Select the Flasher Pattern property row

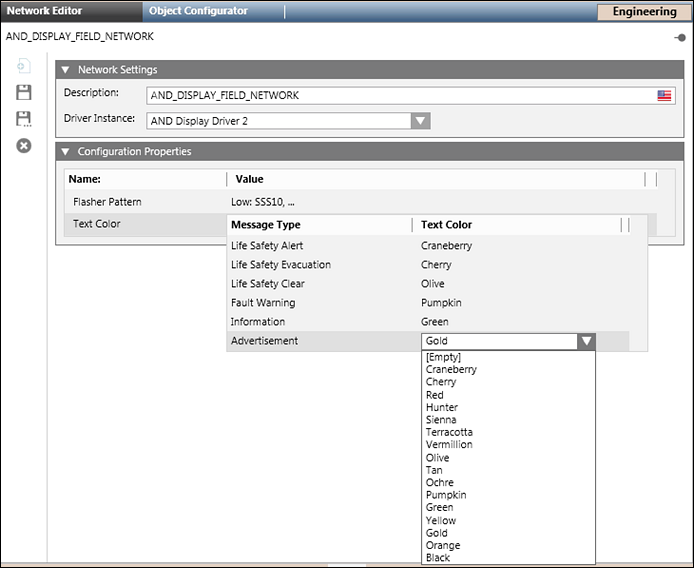[x=107, y=202]
